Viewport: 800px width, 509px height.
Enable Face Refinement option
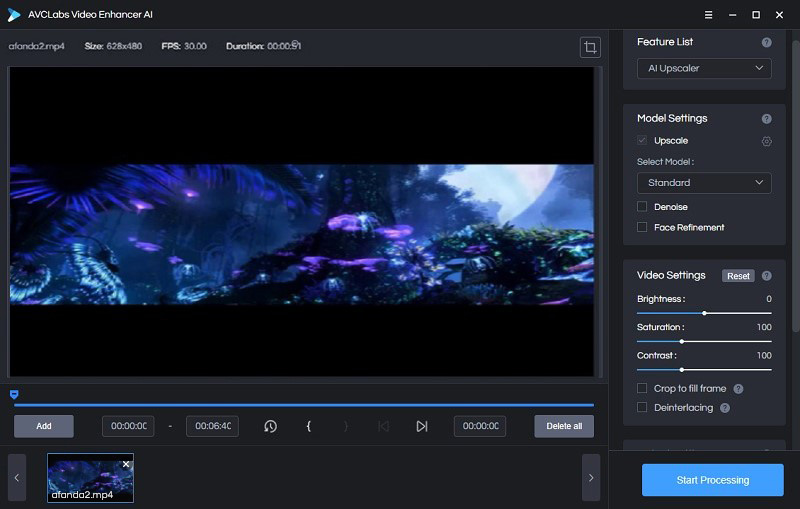point(642,227)
